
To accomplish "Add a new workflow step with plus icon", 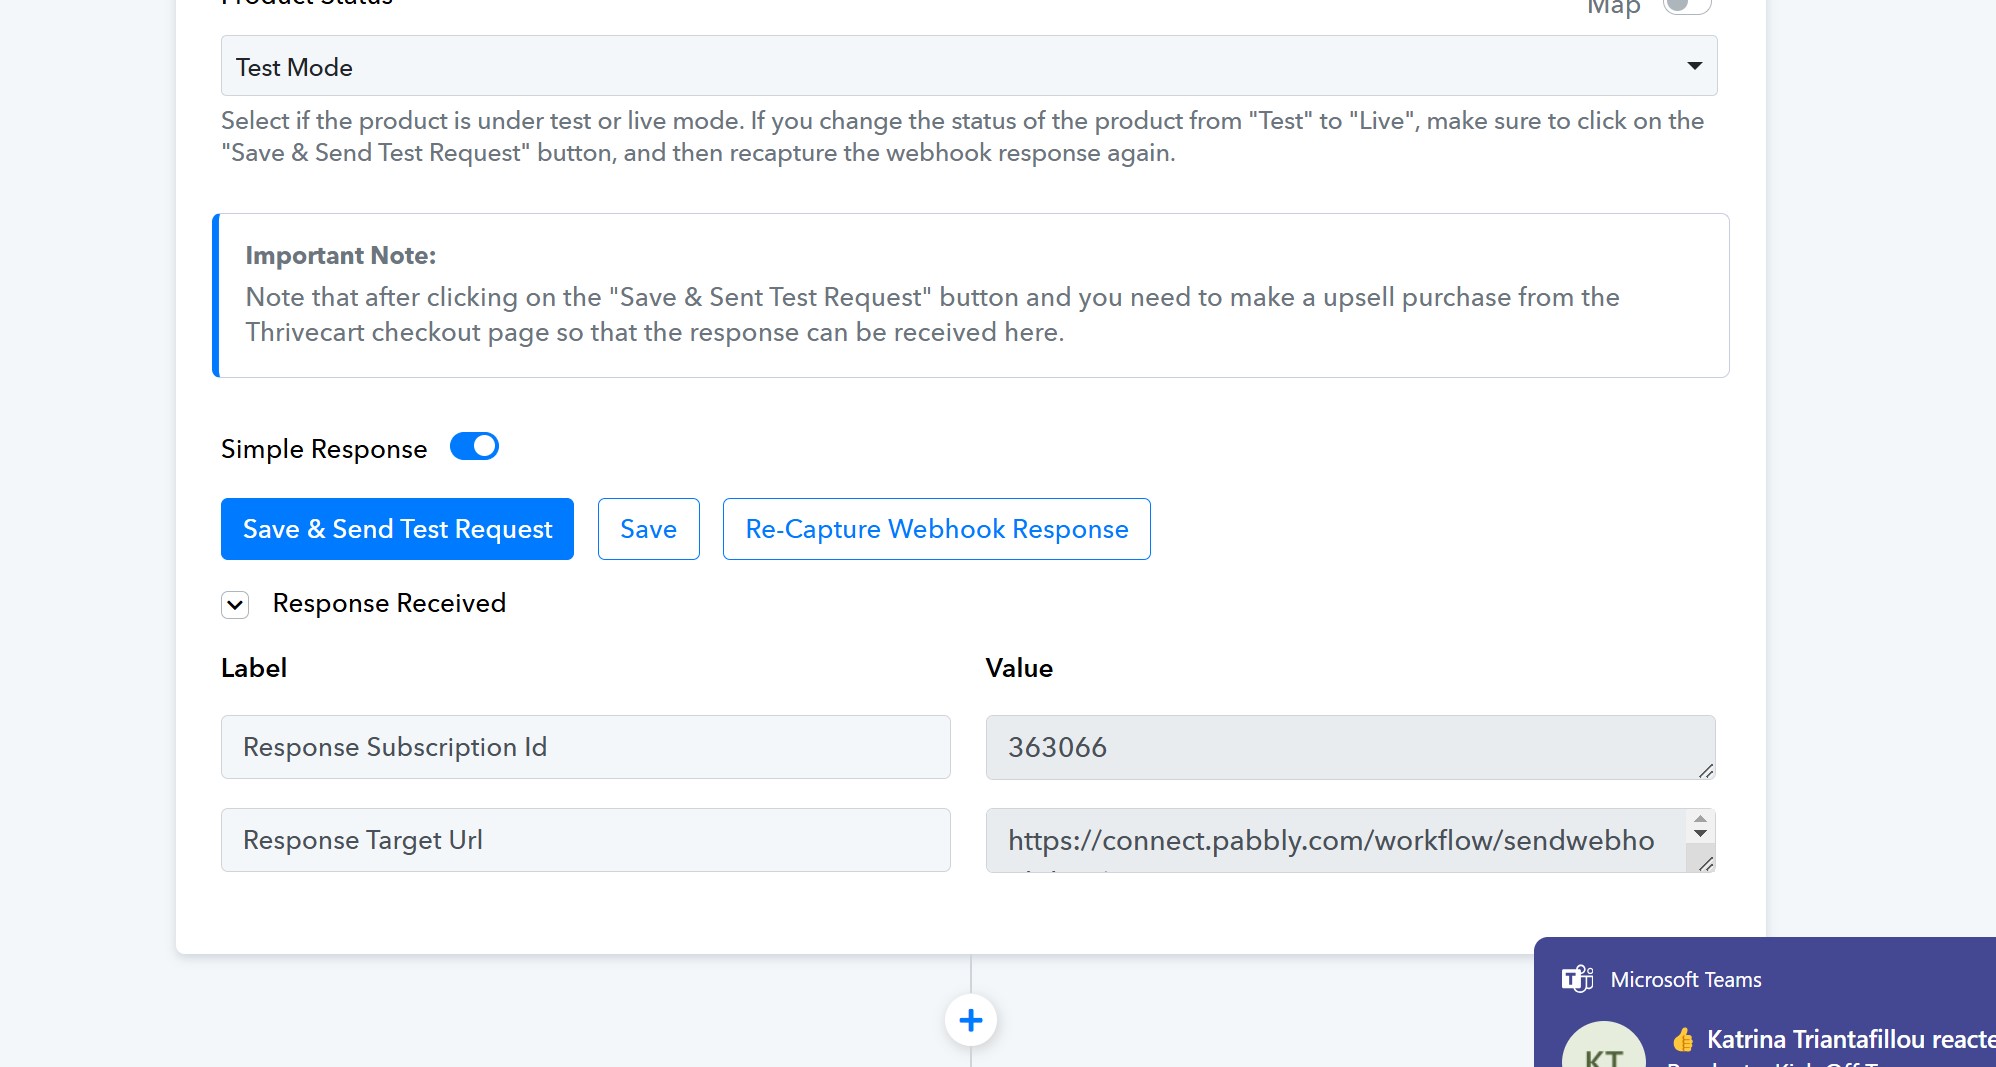I will 970,1020.
